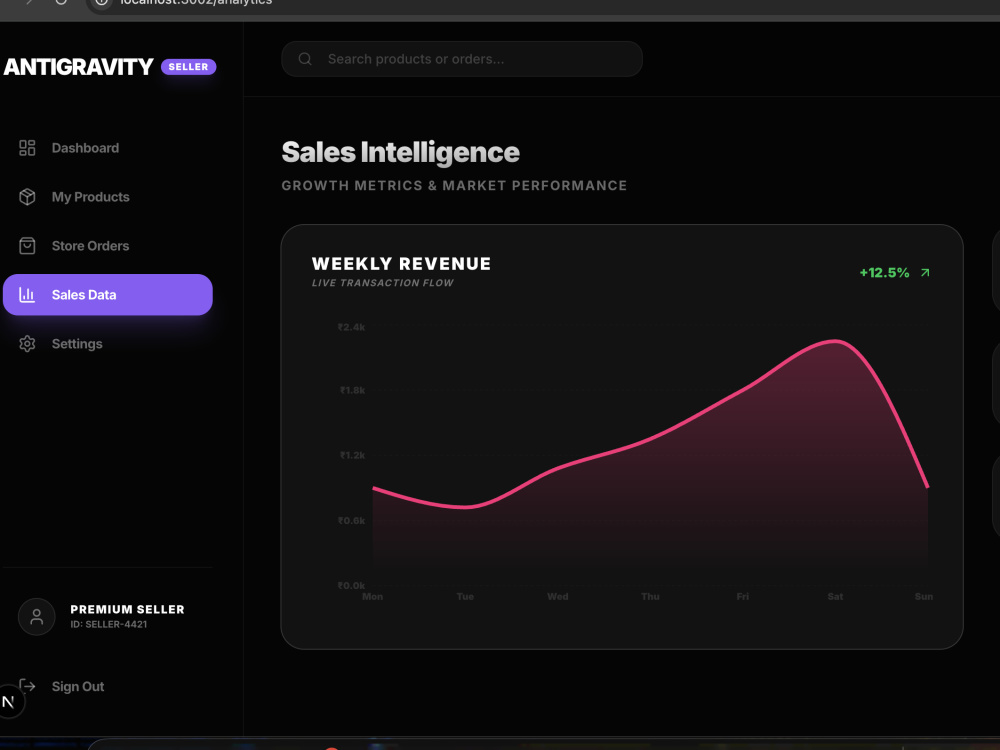1000x750 pixels.
Task: Click the ₹1.2k y-axis label
Action: pyautogui.click(x=352, y=455)
